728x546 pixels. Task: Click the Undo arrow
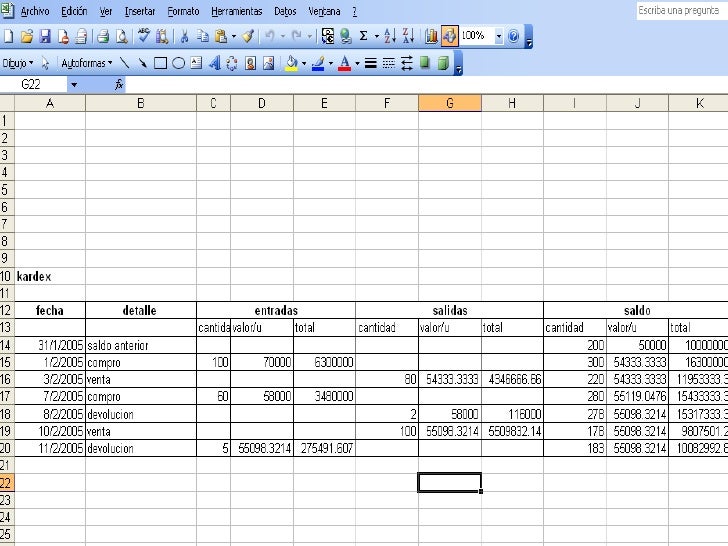(270, 36)
